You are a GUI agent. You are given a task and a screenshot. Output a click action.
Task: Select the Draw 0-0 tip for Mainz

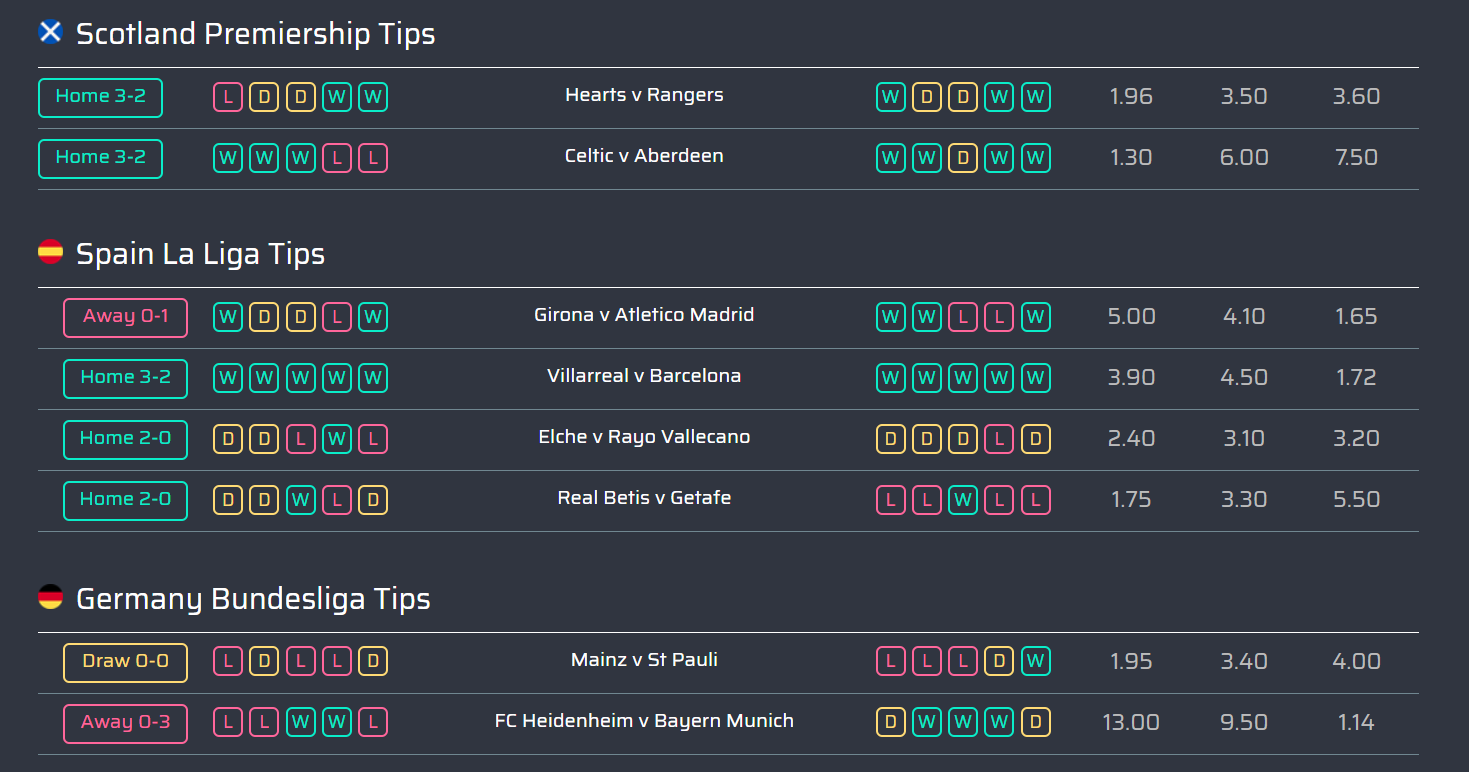pos(125,662)
